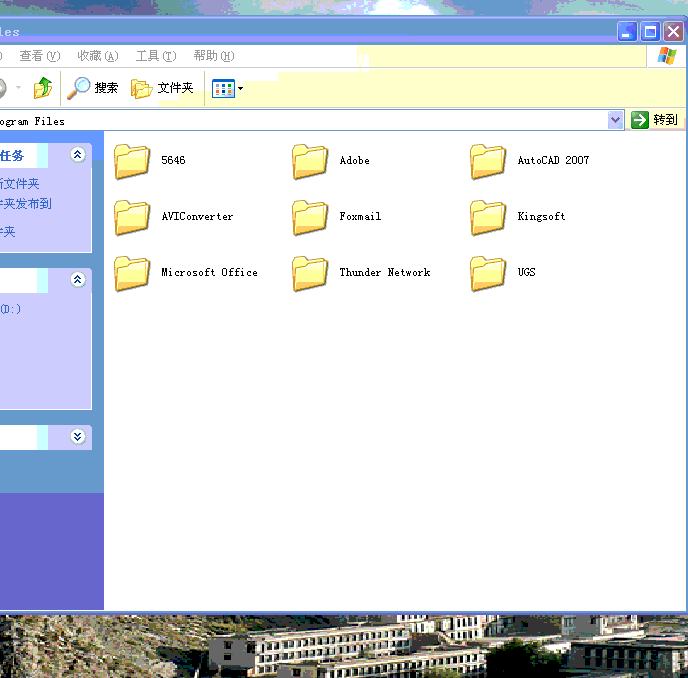Click the Kingsoft folder name
This screenshot has width=688, height=678.
pyautogui.click(x=541, y=216)
